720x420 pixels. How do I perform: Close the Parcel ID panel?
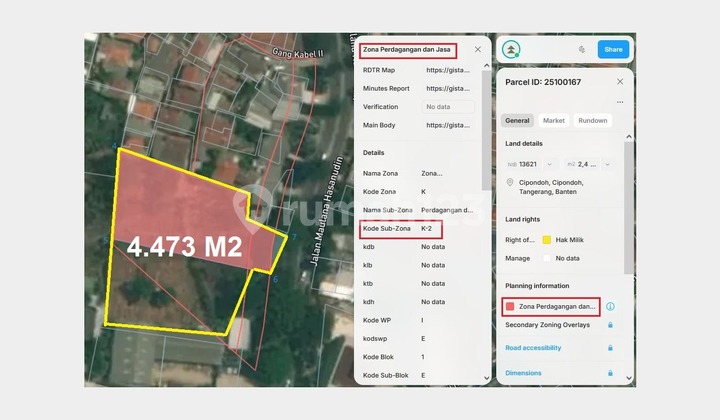point(620,82)
